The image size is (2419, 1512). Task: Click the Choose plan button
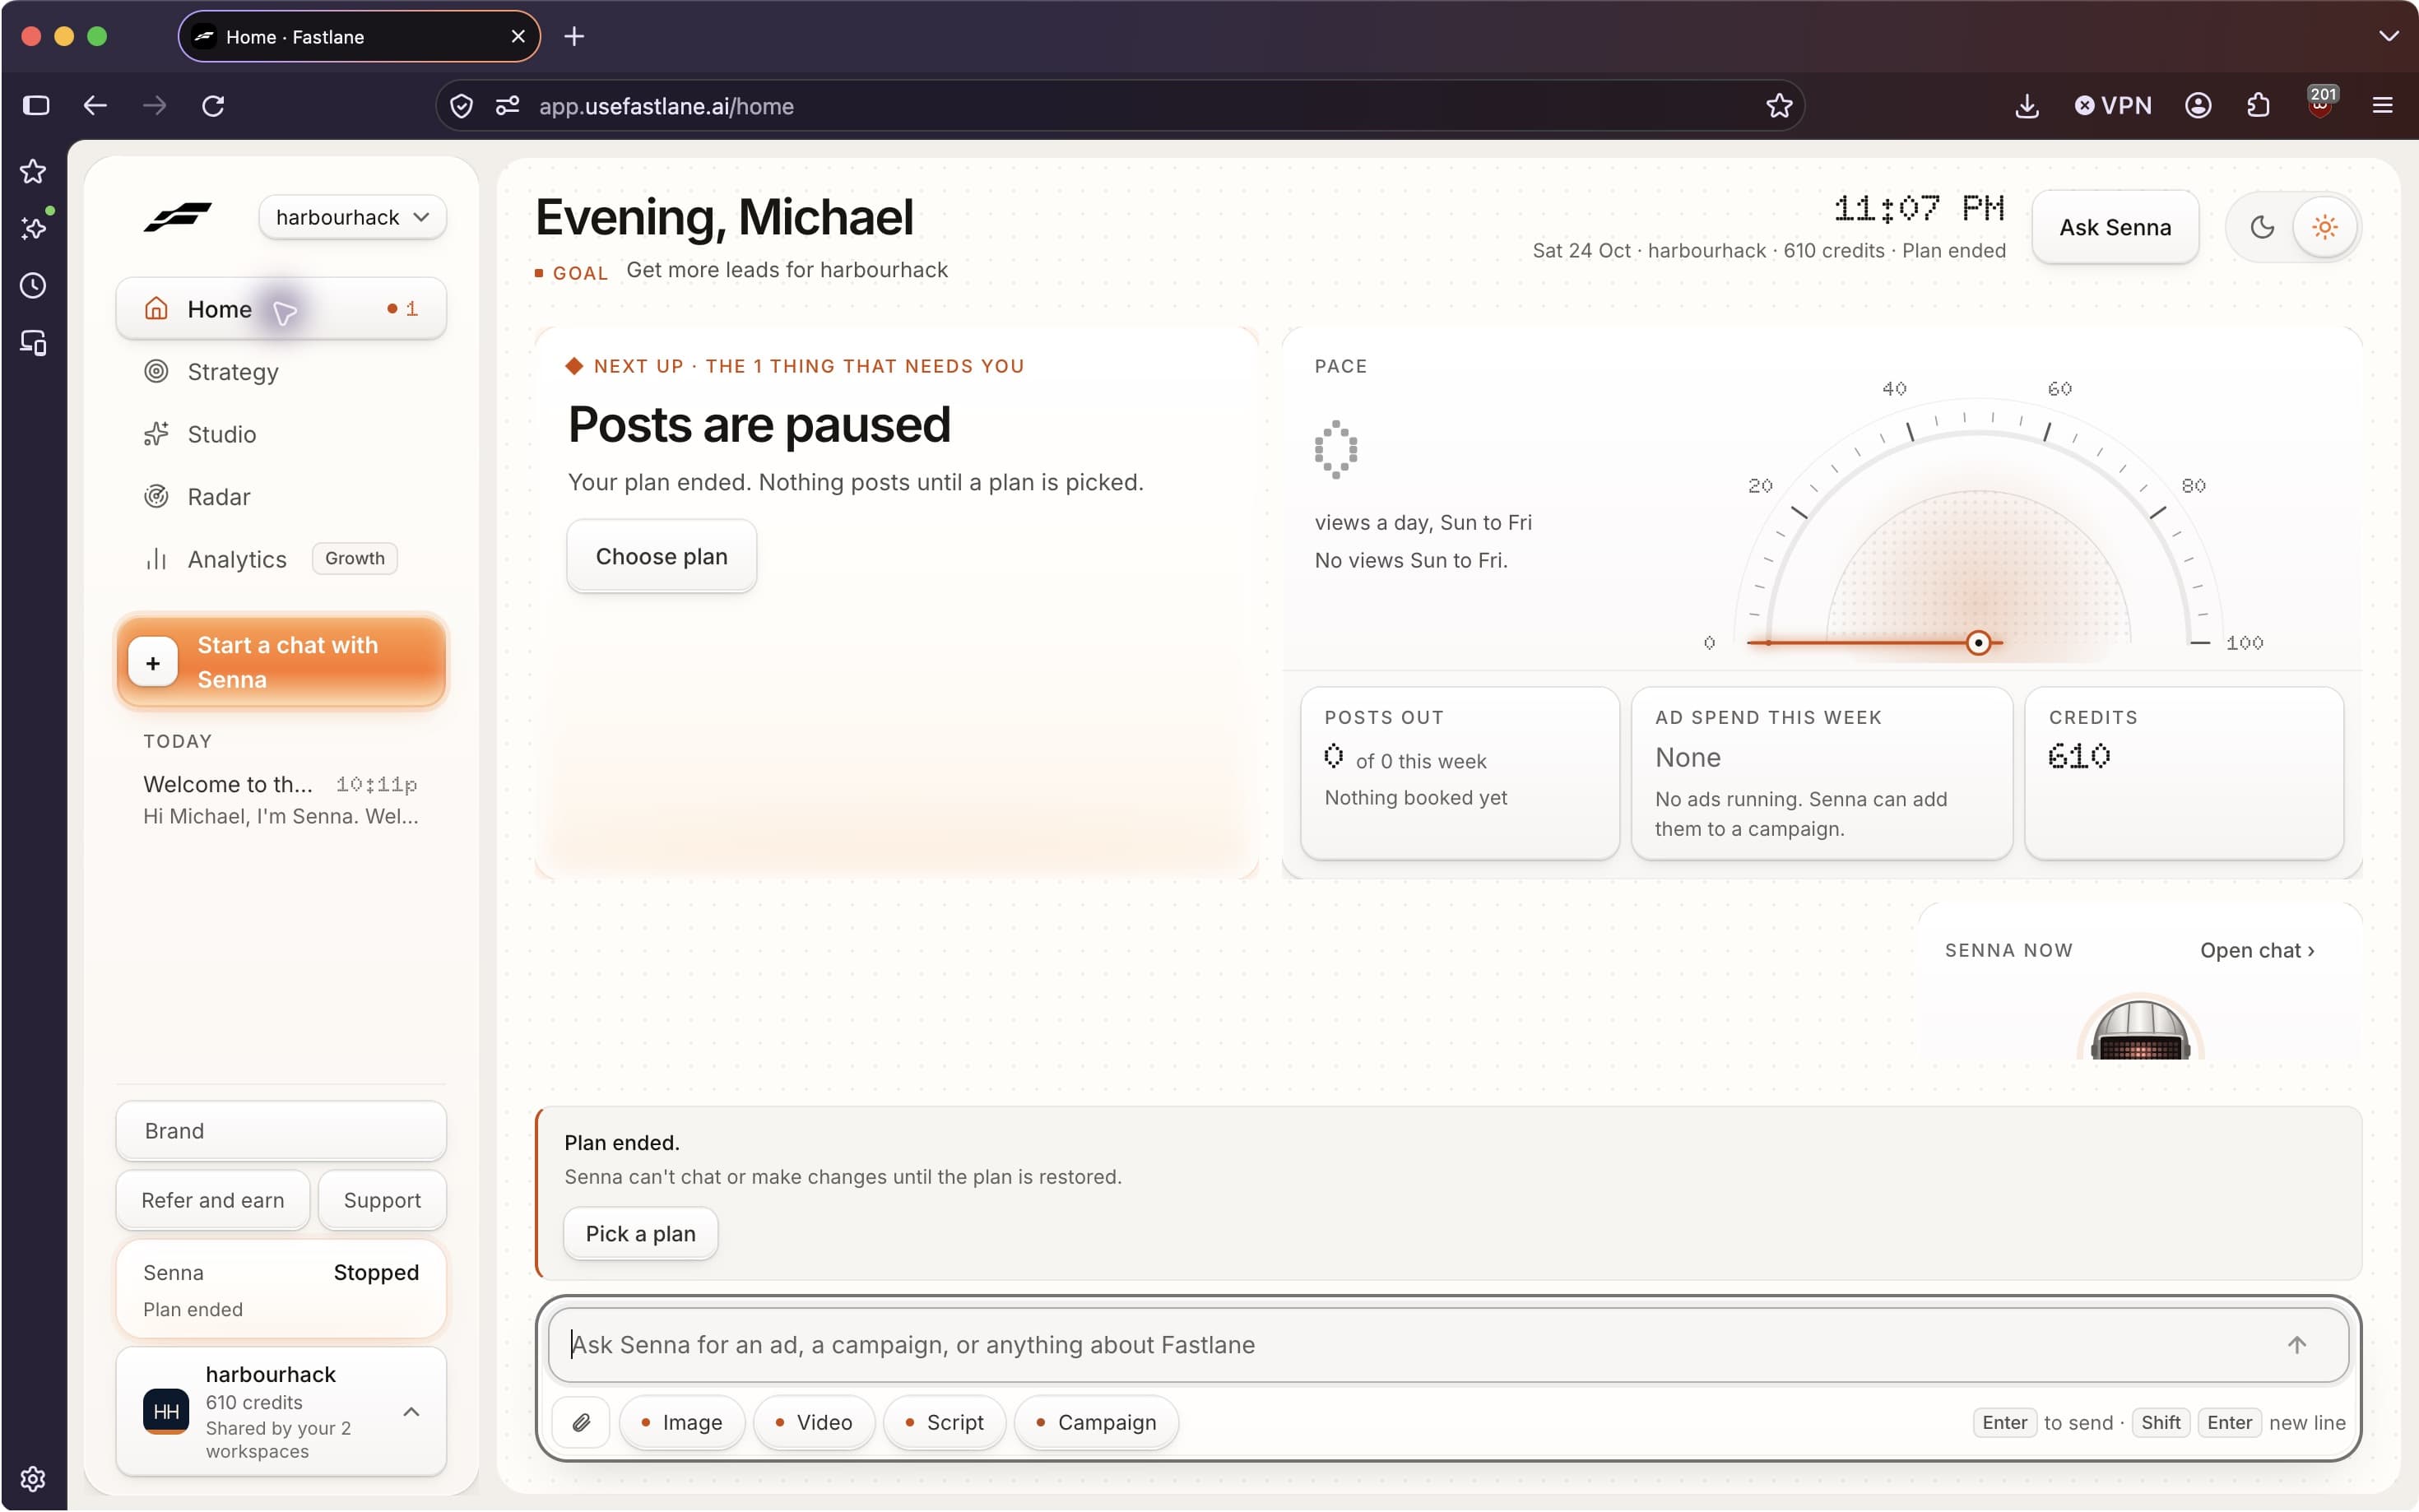click(661, 557)
